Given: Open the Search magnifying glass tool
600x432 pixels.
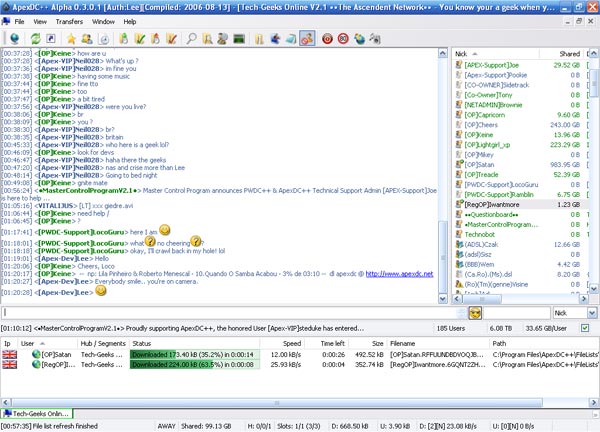Looking at the screenshot, I should (x=191, y=39).
